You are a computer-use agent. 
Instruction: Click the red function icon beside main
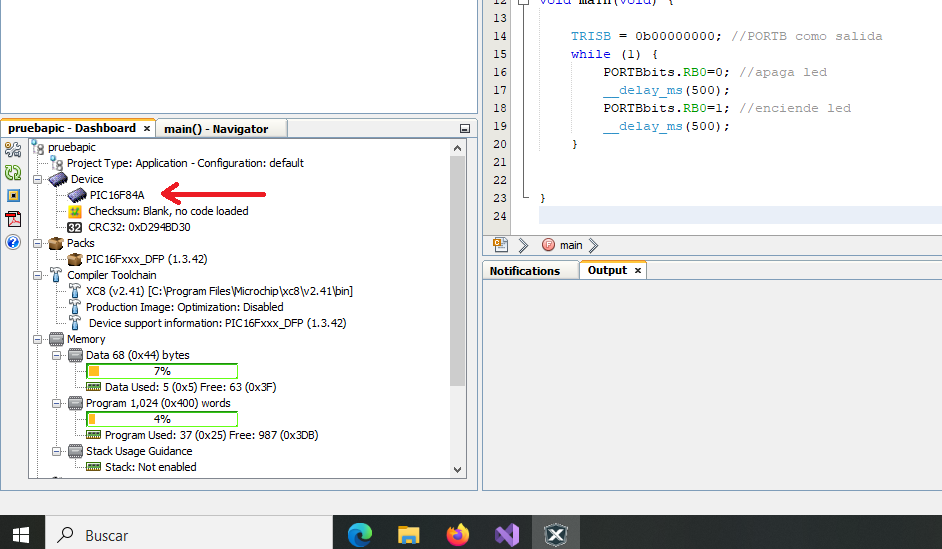(548, 245)
